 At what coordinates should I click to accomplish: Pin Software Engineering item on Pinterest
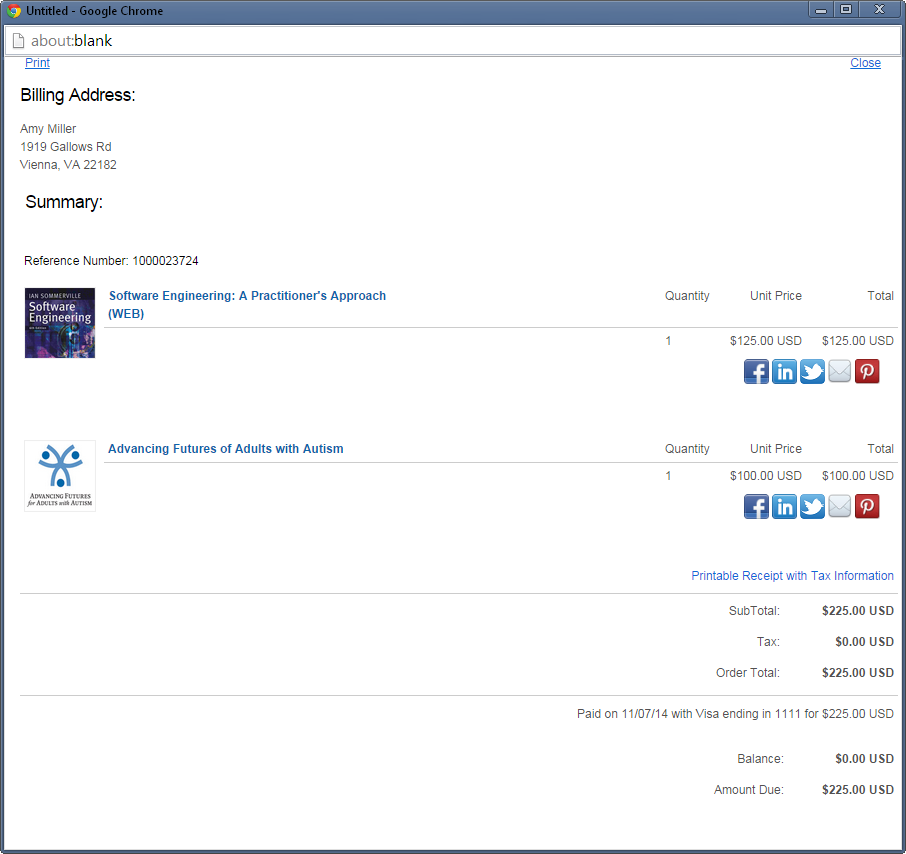click(x=867, y=372)
